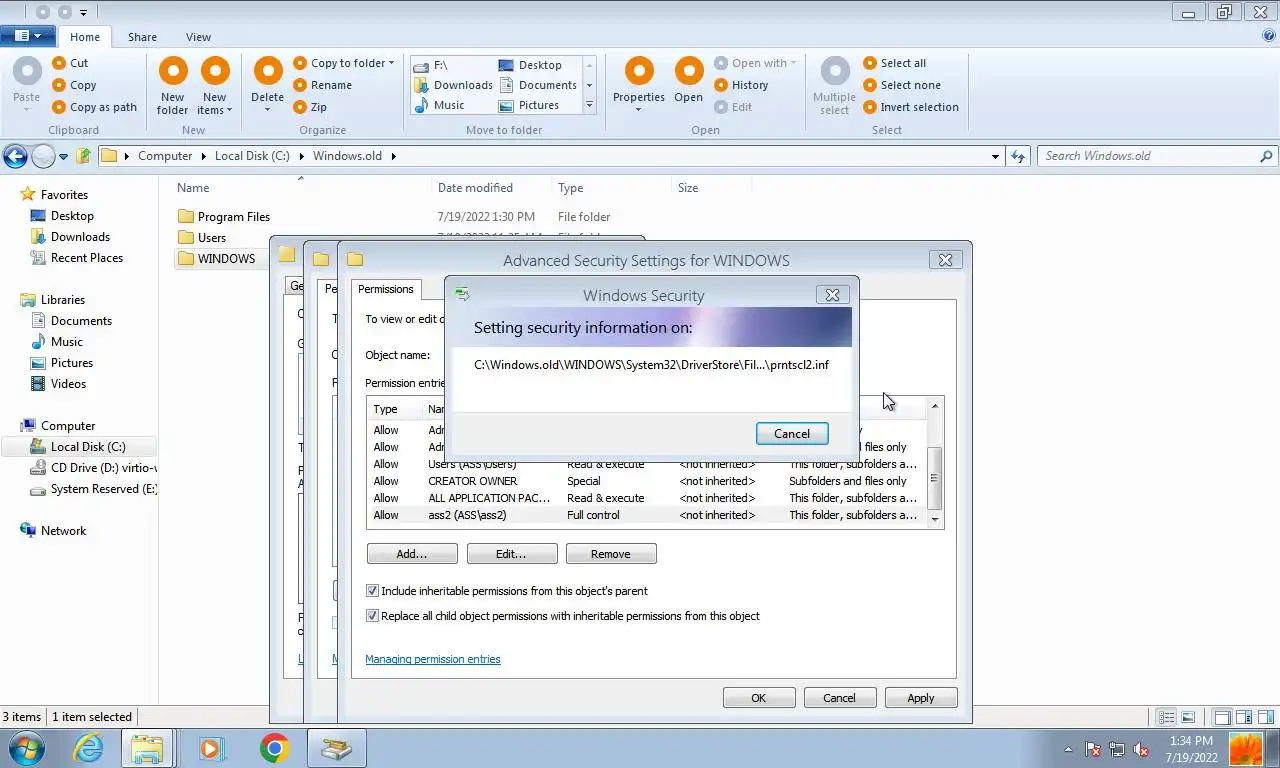Switch to the View ribbon tab
The image size is (1280, 768).
point(198,37)
